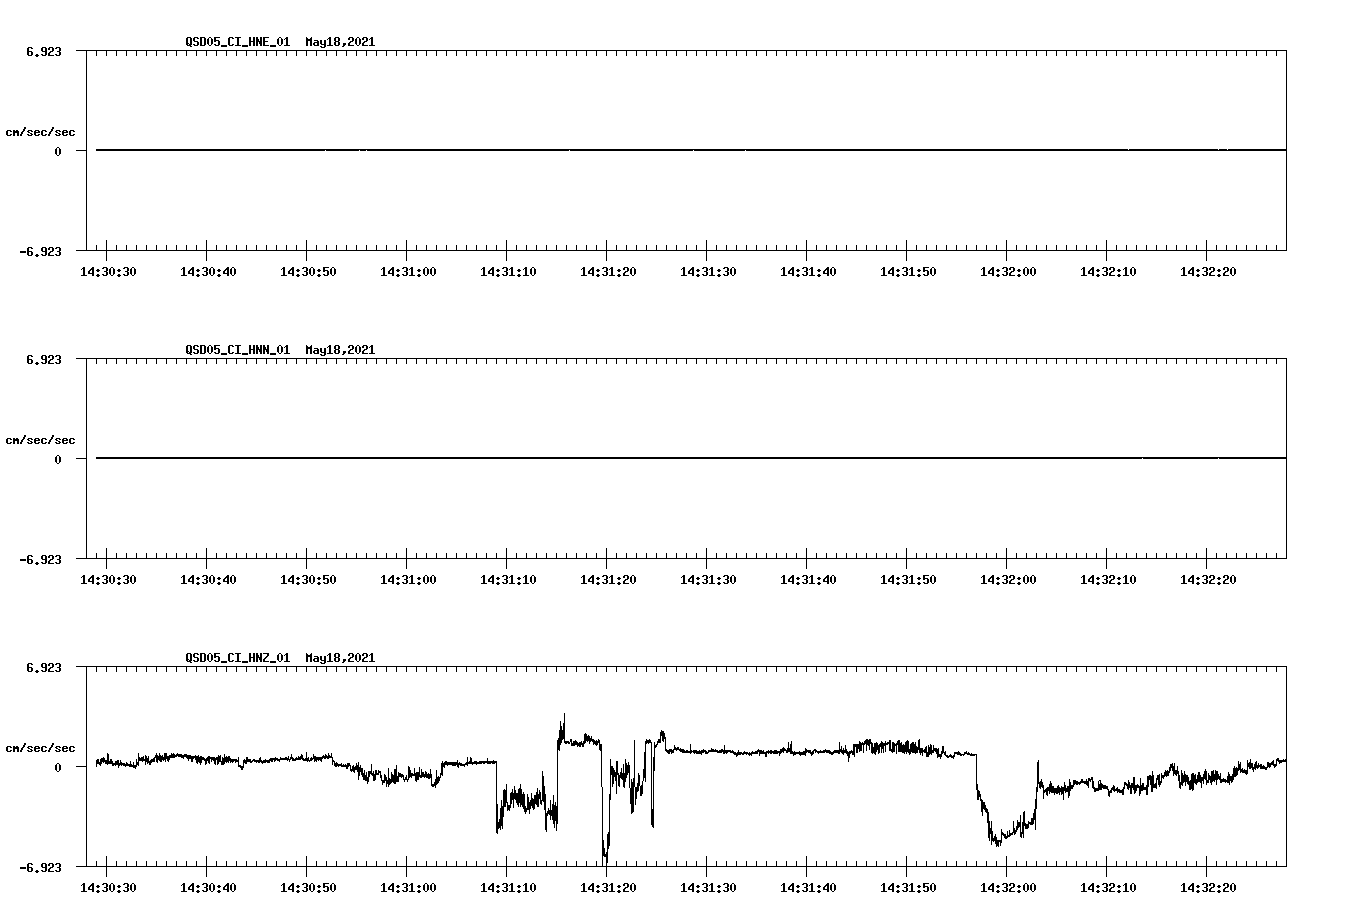Screen dimensions: 1358x924
Task: Click the cm/sec/sec label on the HNZ plot
Action: (x=40, y=746)
